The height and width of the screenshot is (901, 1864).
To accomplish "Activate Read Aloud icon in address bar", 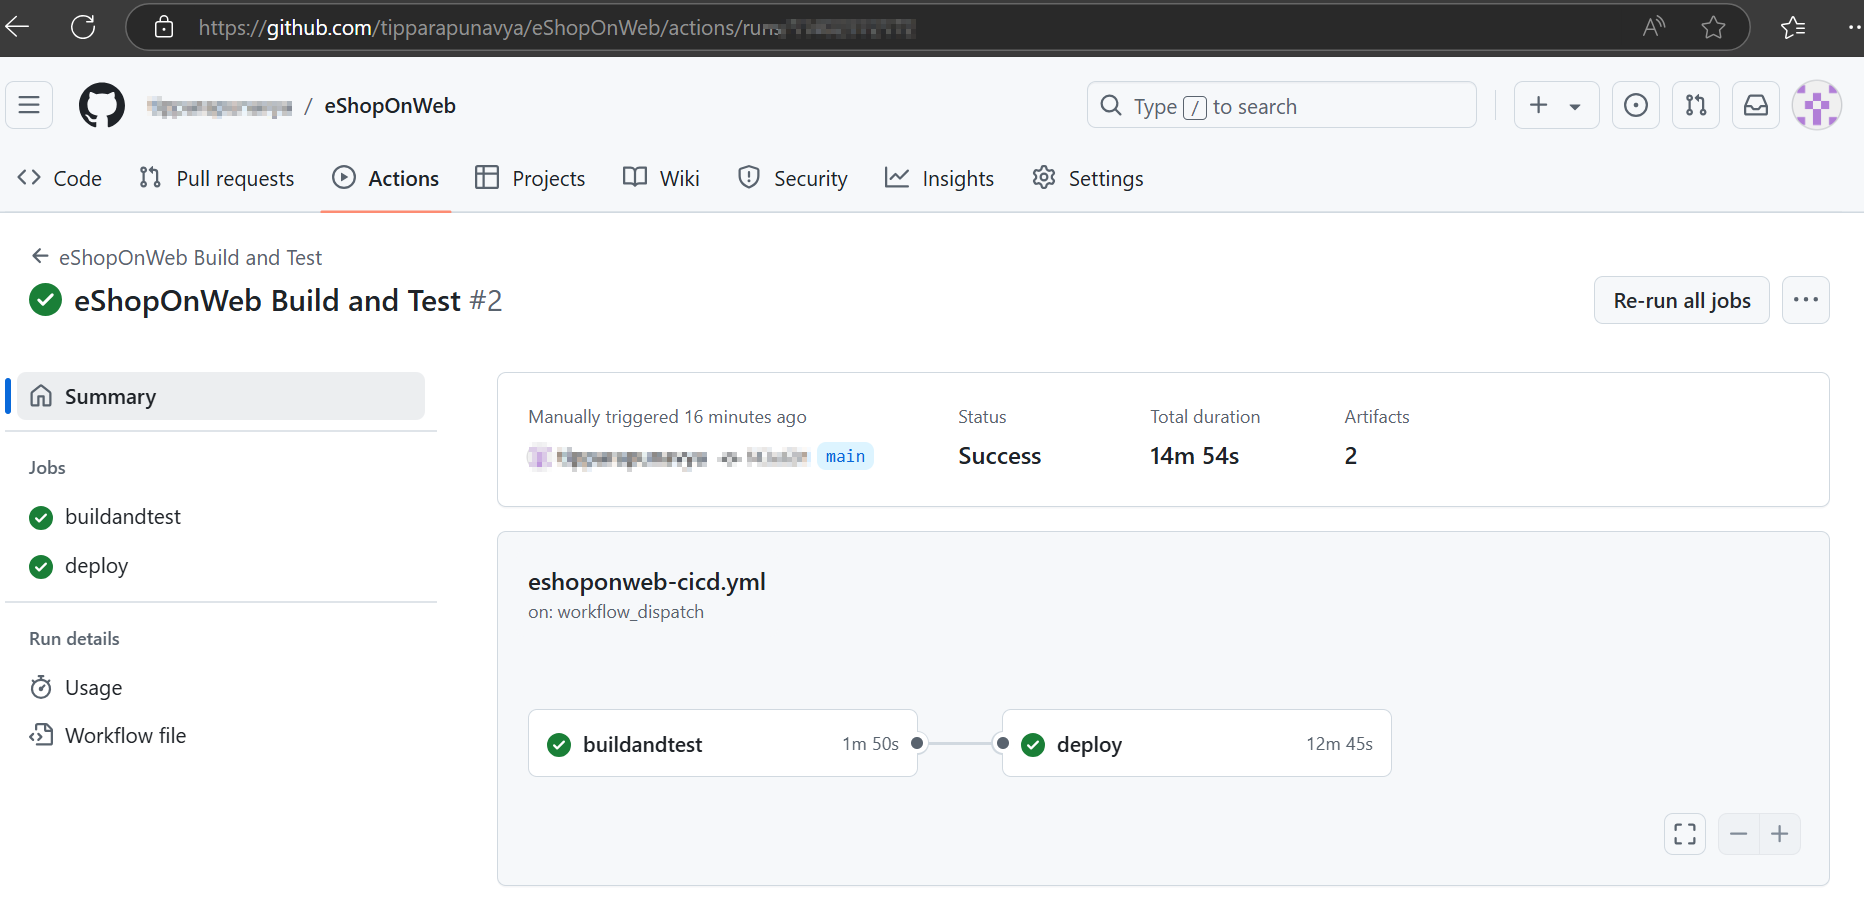I will pyautogui.click(x=1654, y=27).
